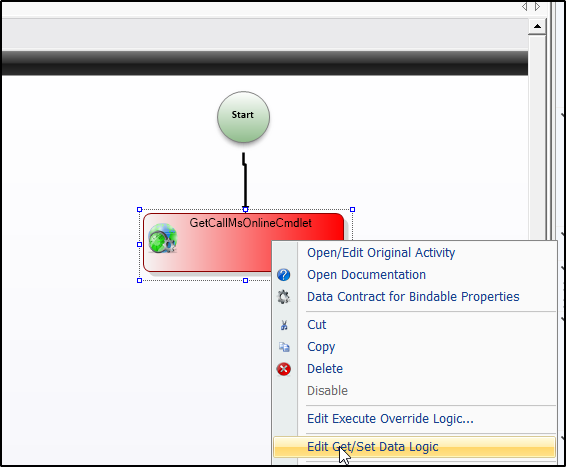Click the connector line below Start
This screenshot has height=467, width=566.
pos(245,180)
